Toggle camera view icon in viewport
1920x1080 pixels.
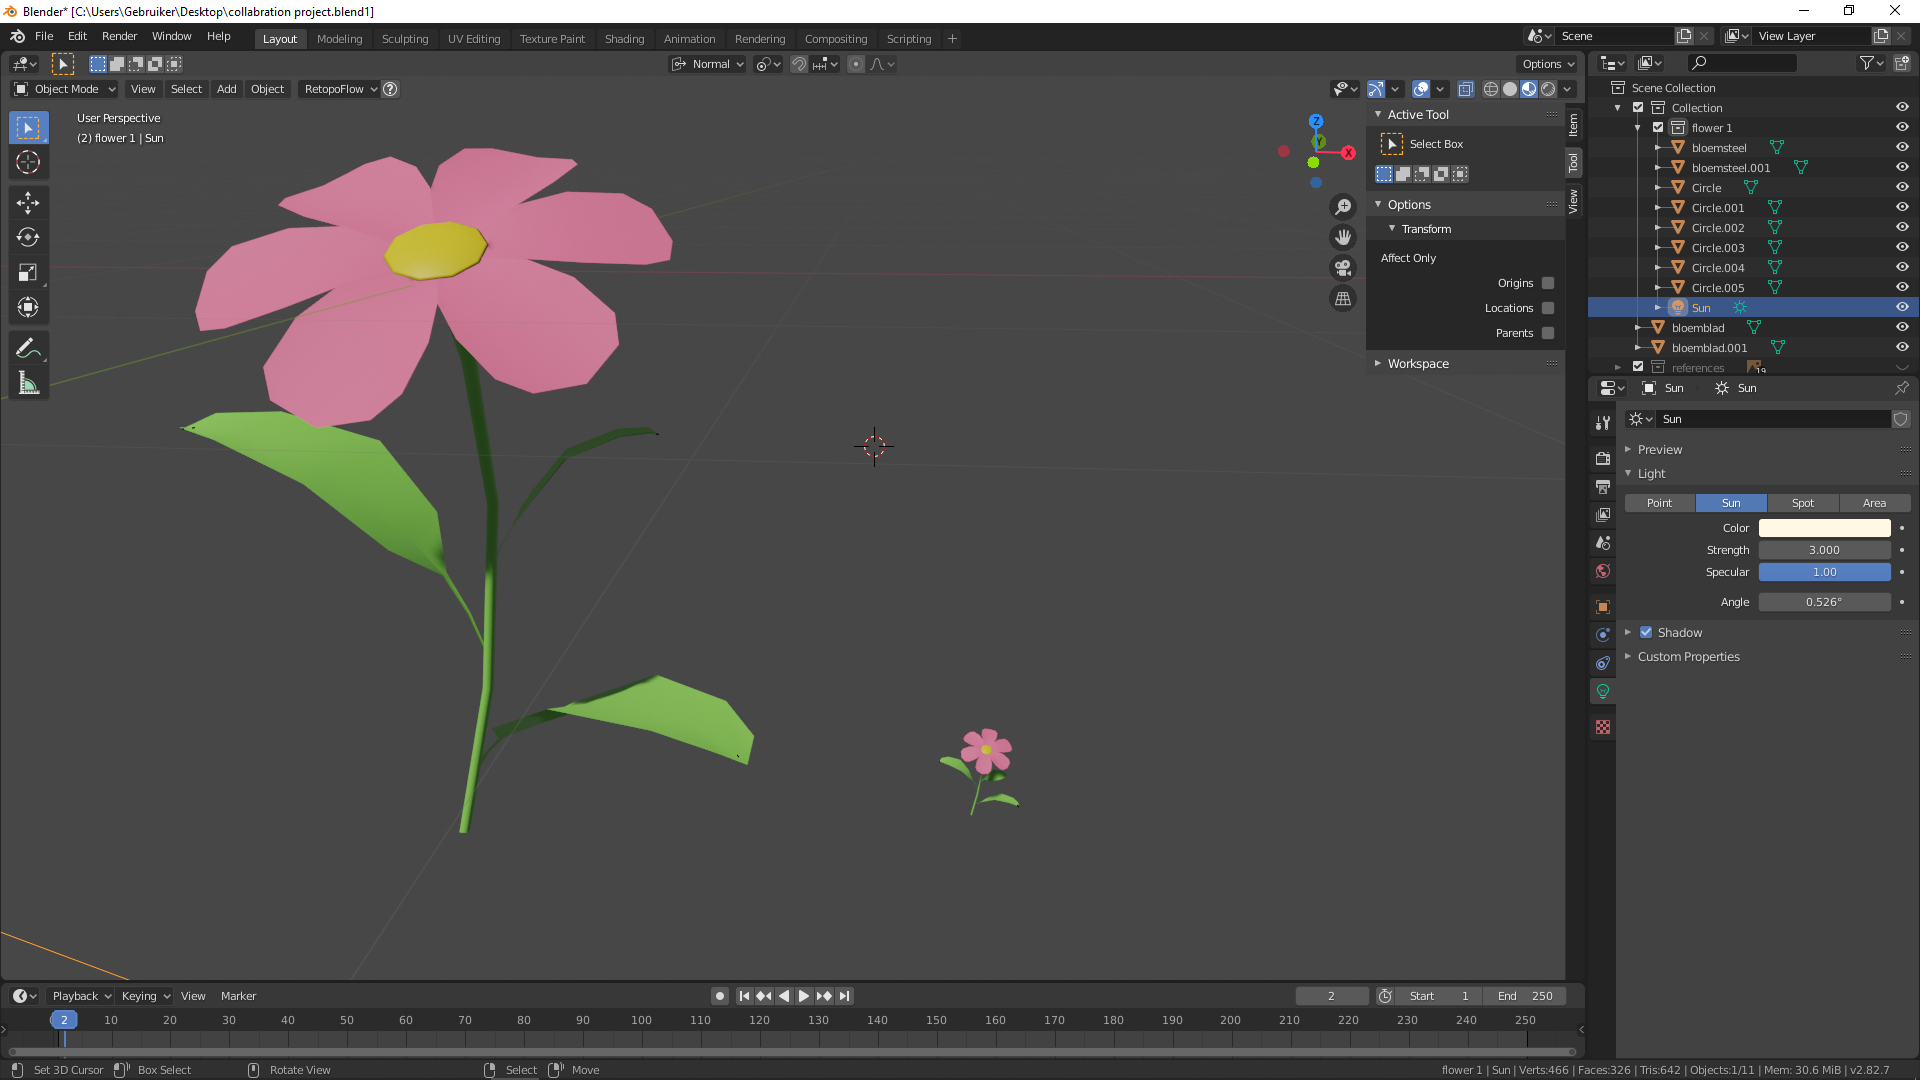pyautogui.click(x=1343, y=268)
